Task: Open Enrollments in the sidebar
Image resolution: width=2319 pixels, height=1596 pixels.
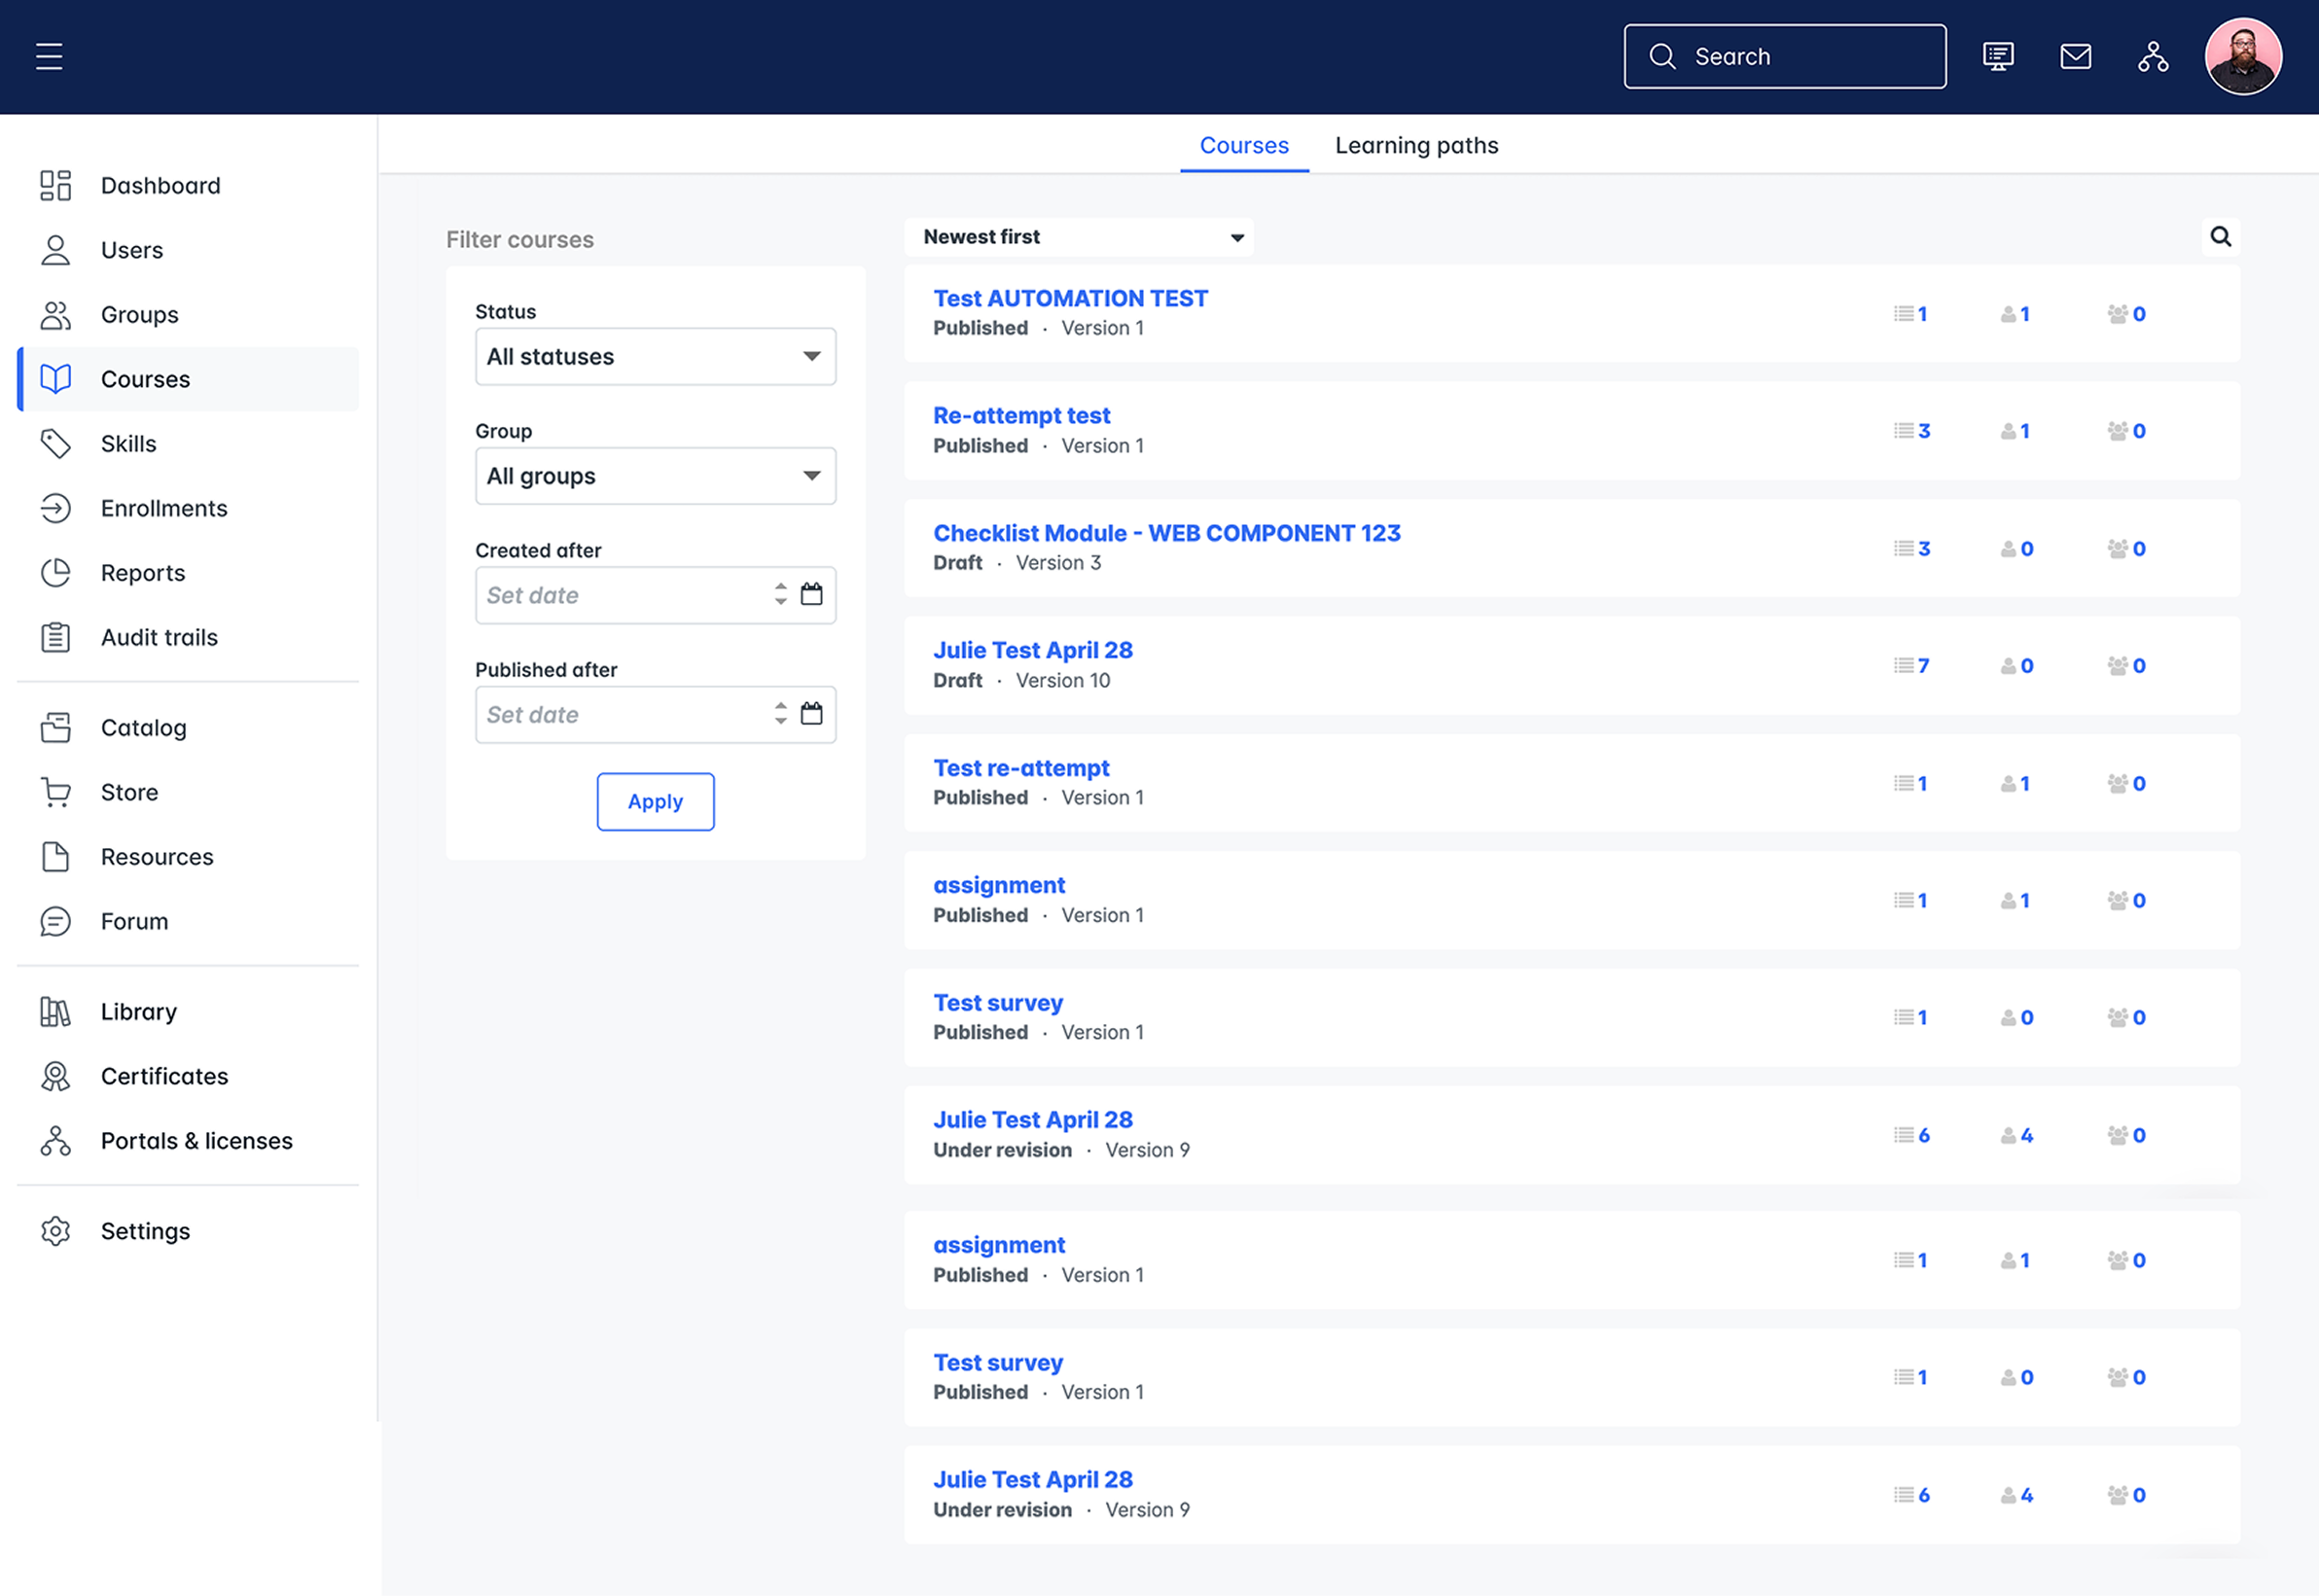Action: coord(188,508)
